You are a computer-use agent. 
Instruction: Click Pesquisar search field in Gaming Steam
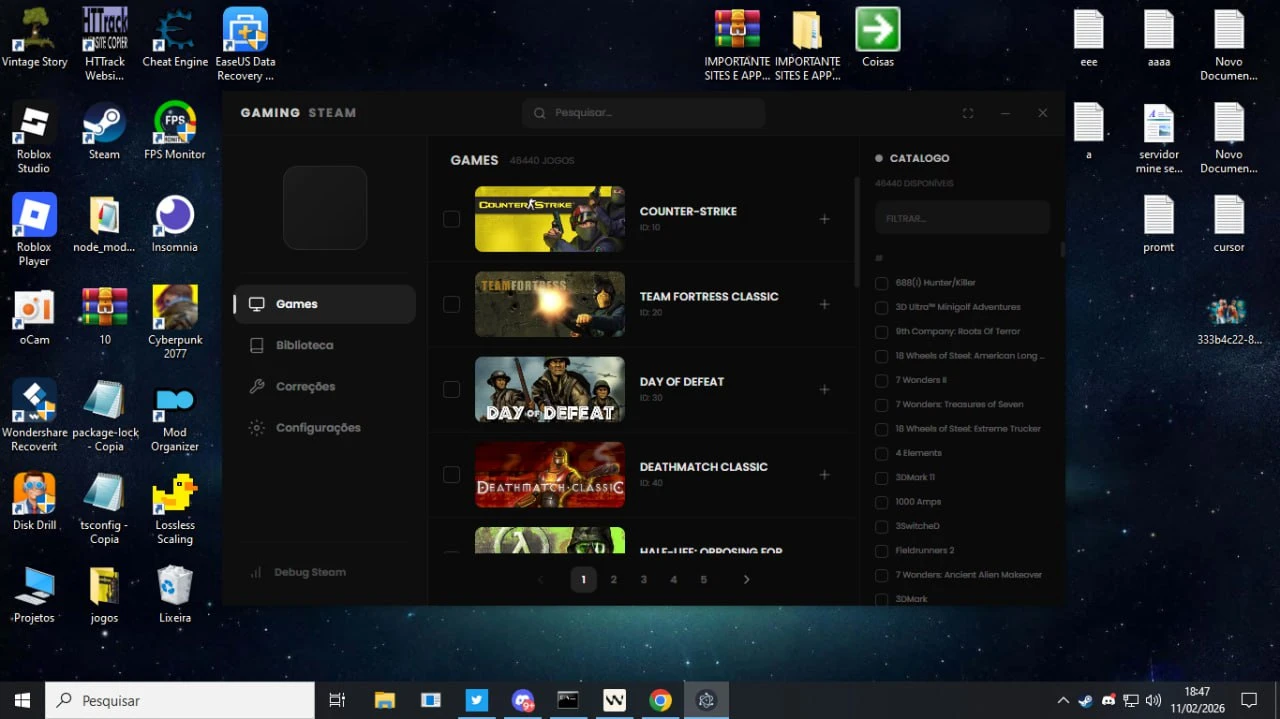click(x=643, y=113)
